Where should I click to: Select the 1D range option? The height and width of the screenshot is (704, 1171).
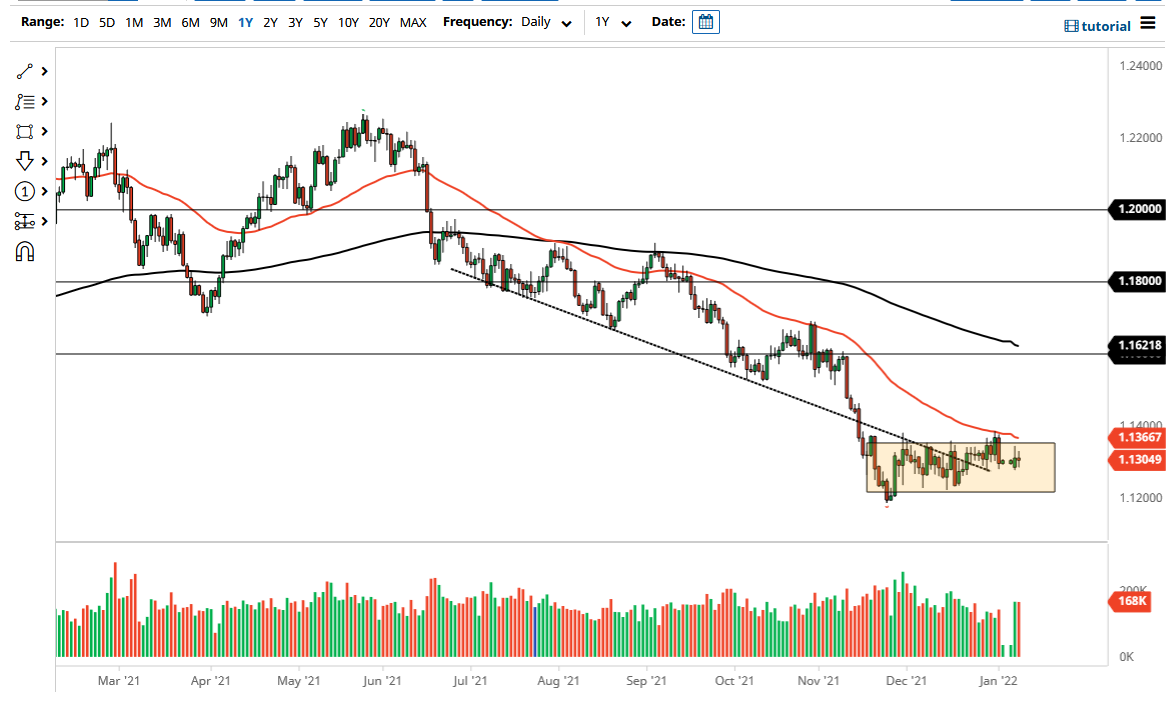tap(79, 21)
